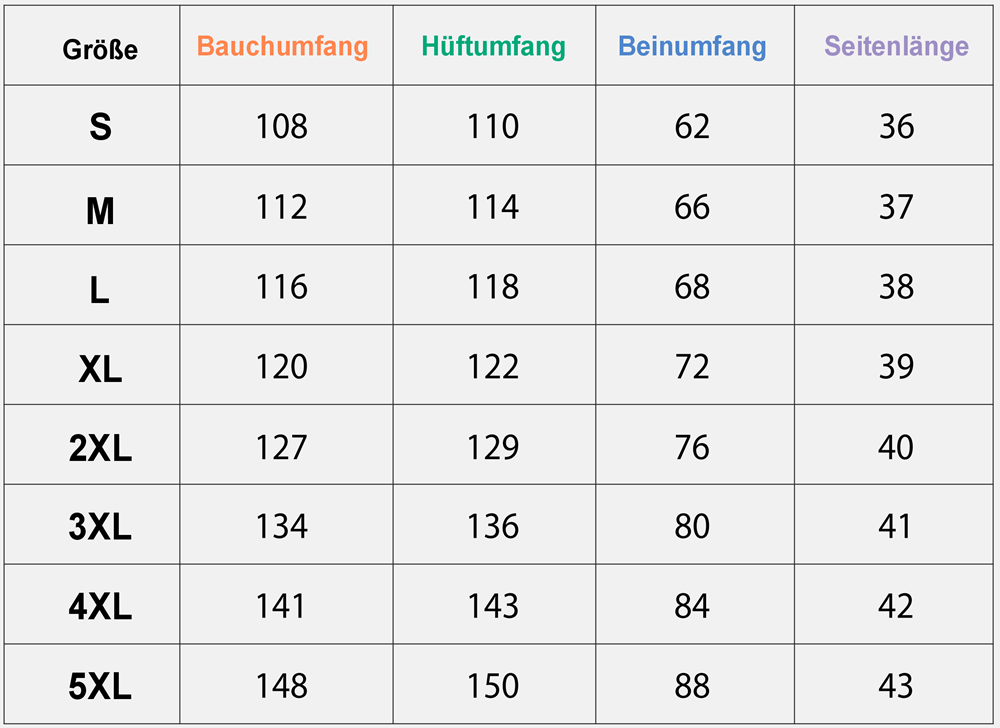Select the Hüftumfang value 114 for M
Image resolution: width=1000 pixels, height=728 pixels.
[493, 207]
